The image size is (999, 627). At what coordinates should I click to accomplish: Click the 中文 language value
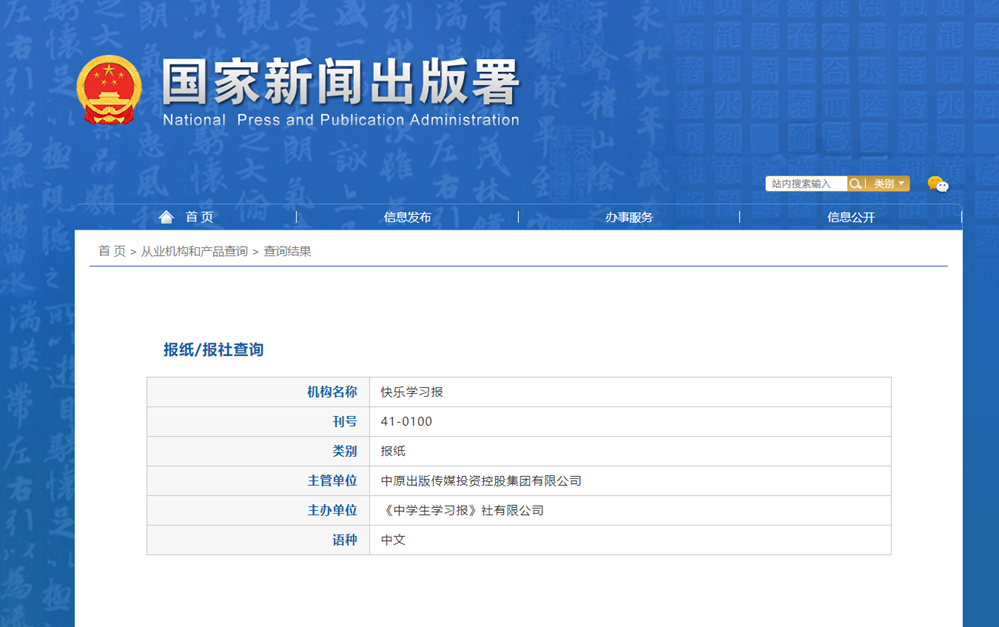[393, 540]
